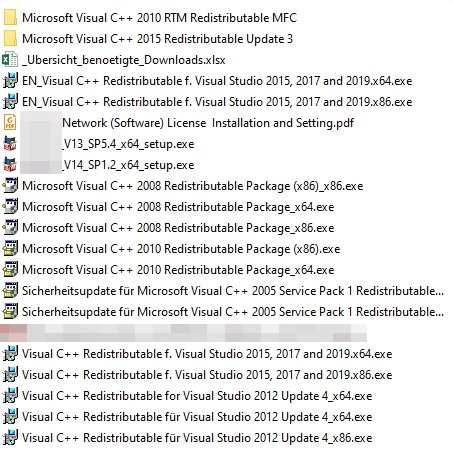Viewport: 454px width, 456px height.
Task: Click the Excel icon of _Ubersicht_benoetigte_Downloads.xlsx
Action: [x=10, y=60]
